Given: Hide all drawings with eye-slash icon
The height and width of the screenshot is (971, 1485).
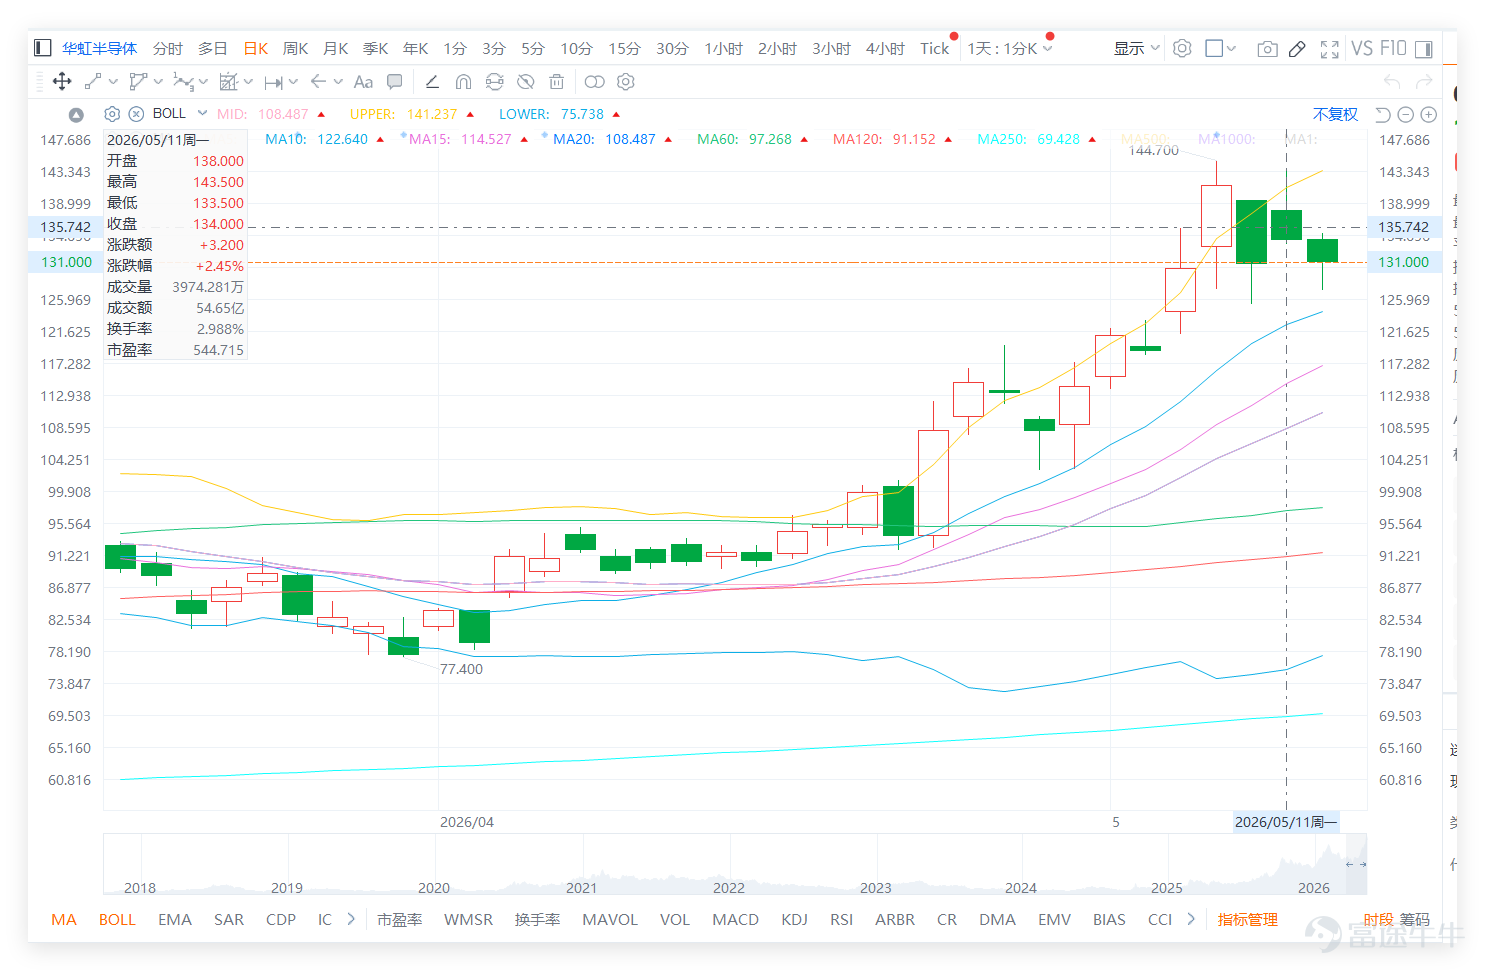Looking at the screenshot, I should click(526, 82).
